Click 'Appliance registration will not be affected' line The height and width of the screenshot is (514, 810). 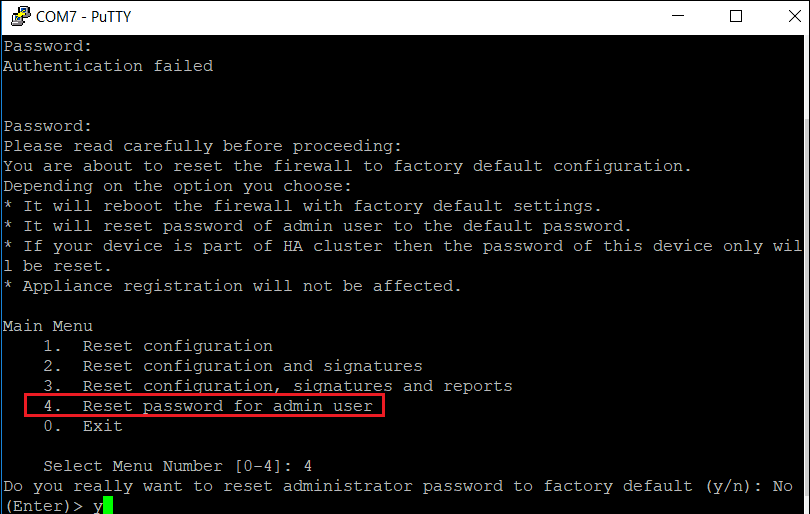click(232, 286)
